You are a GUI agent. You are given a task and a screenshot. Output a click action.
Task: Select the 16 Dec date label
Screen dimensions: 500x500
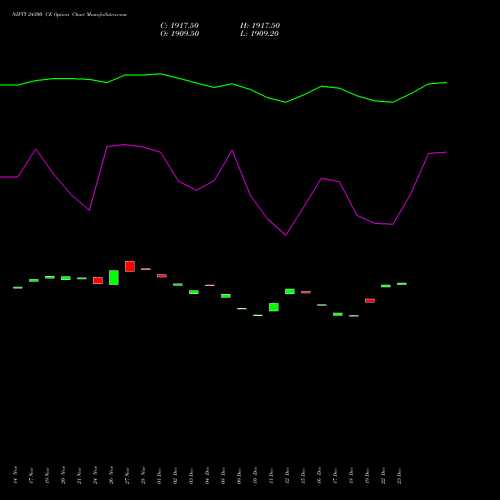(x=319, y=475)
